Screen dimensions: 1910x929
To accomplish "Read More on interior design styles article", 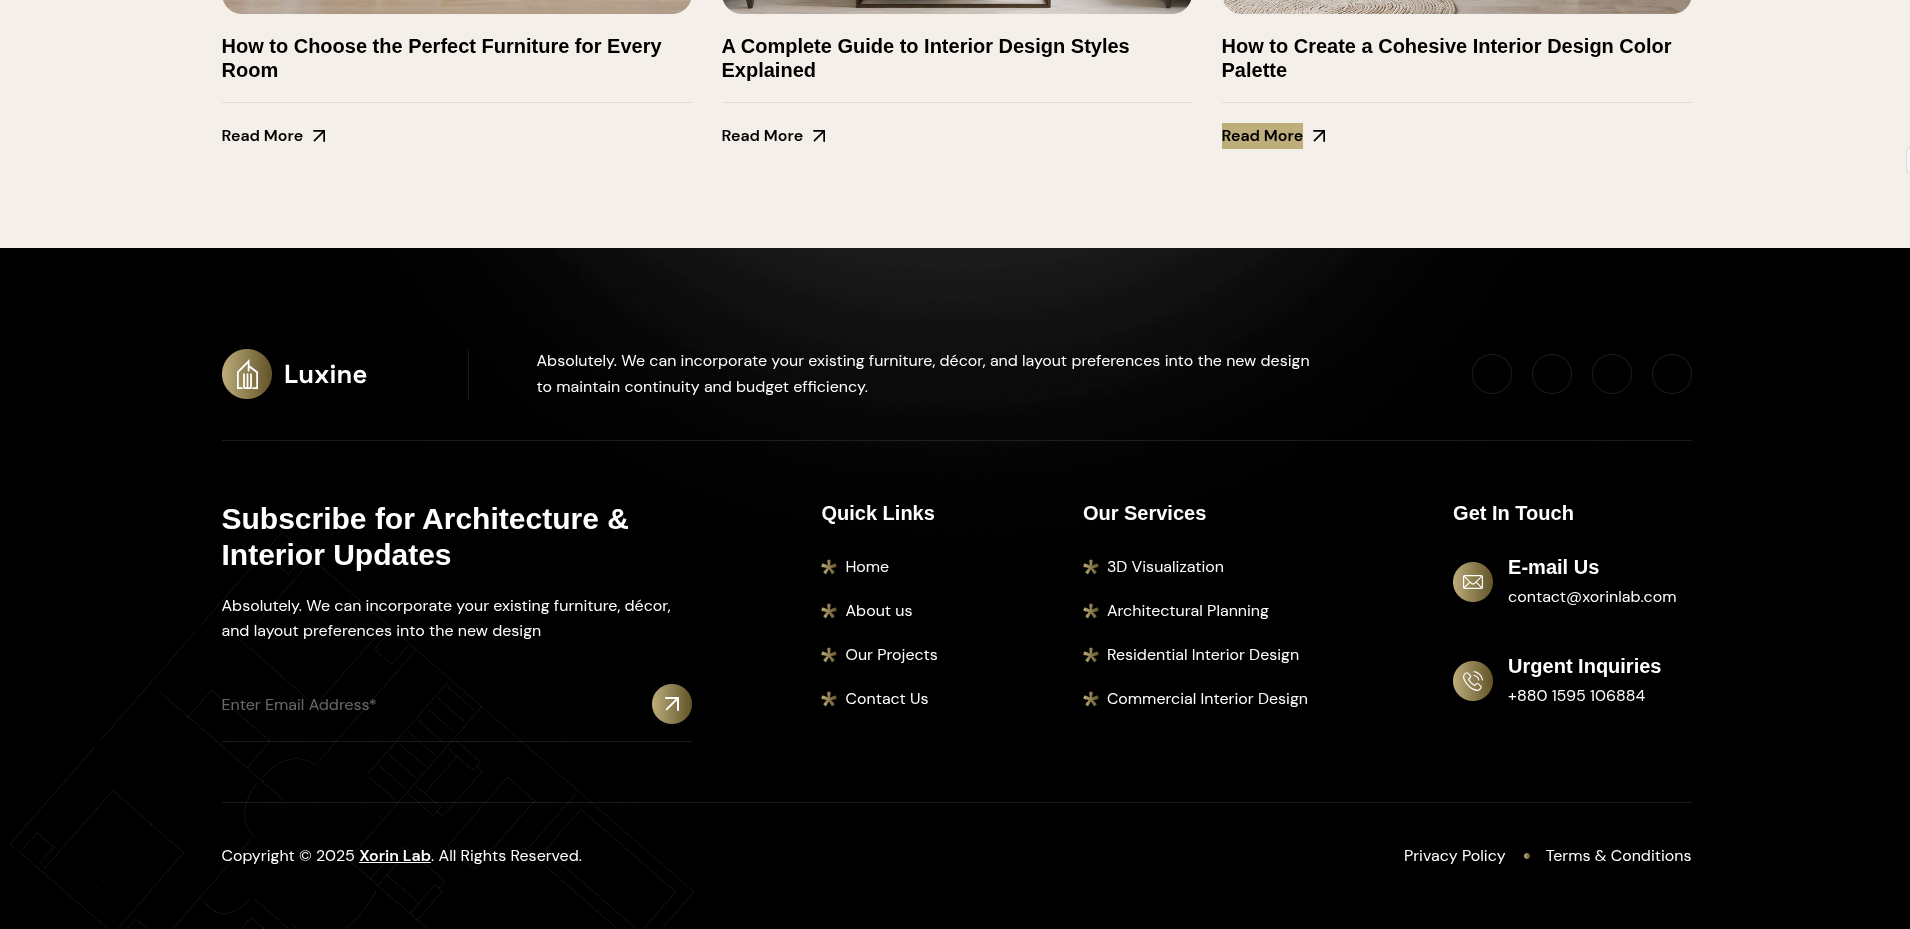I will tap(762, 136).
